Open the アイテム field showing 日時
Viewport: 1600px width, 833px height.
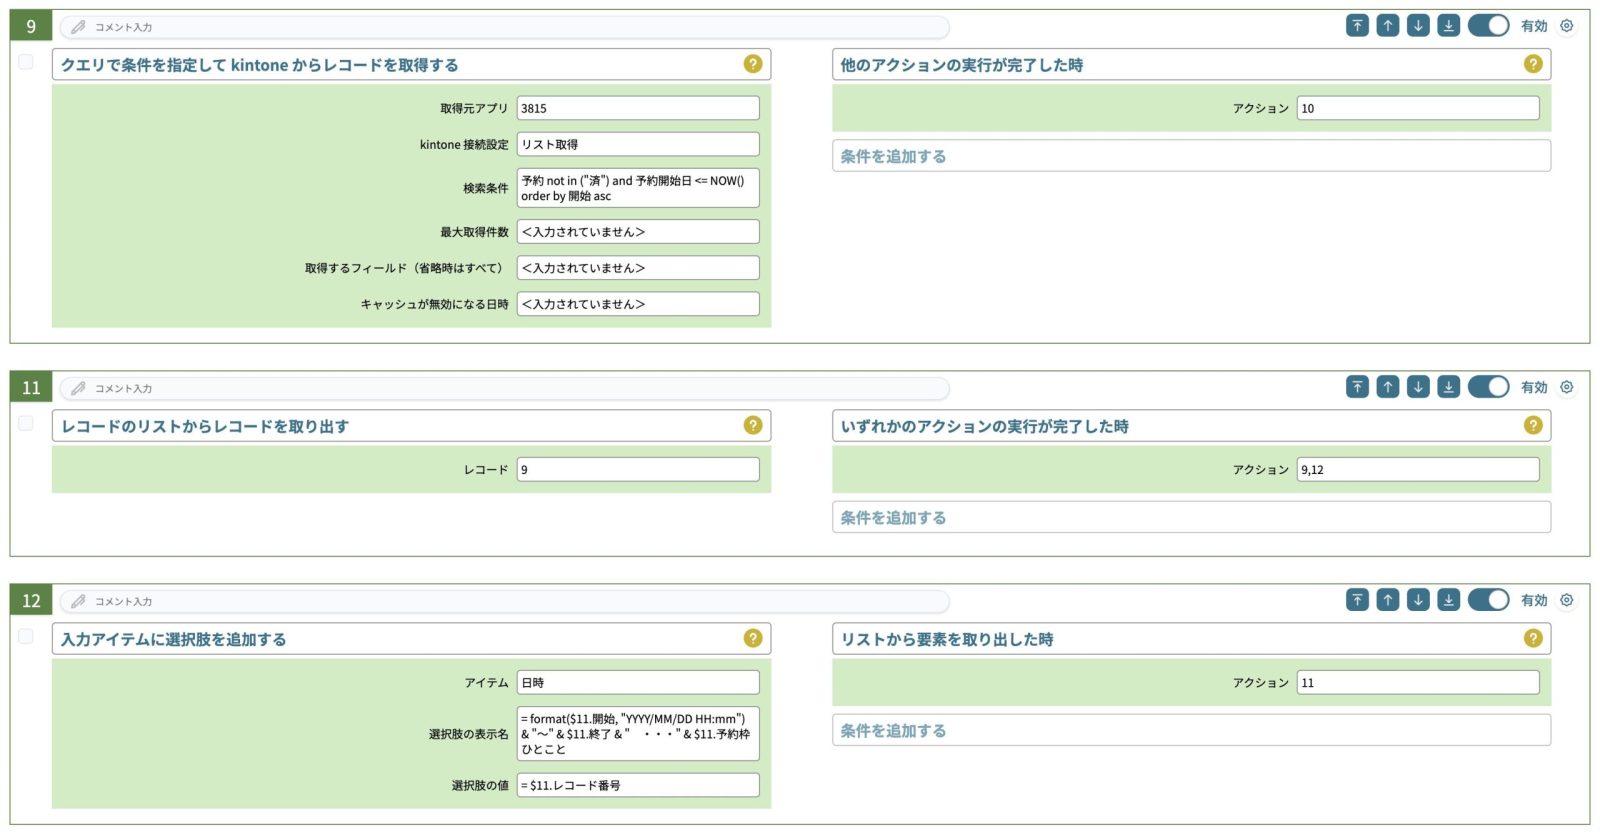[637, 682]
